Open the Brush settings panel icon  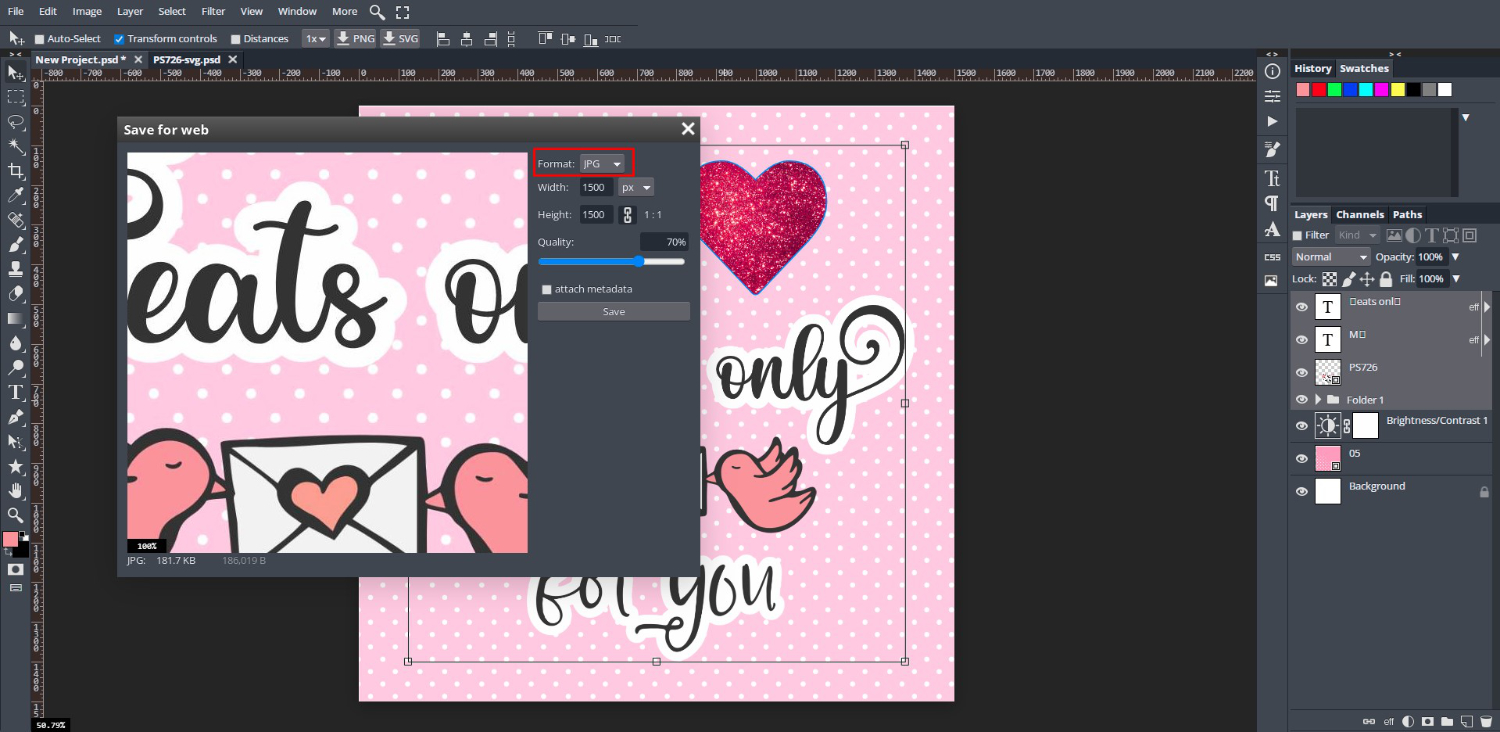1272,149
